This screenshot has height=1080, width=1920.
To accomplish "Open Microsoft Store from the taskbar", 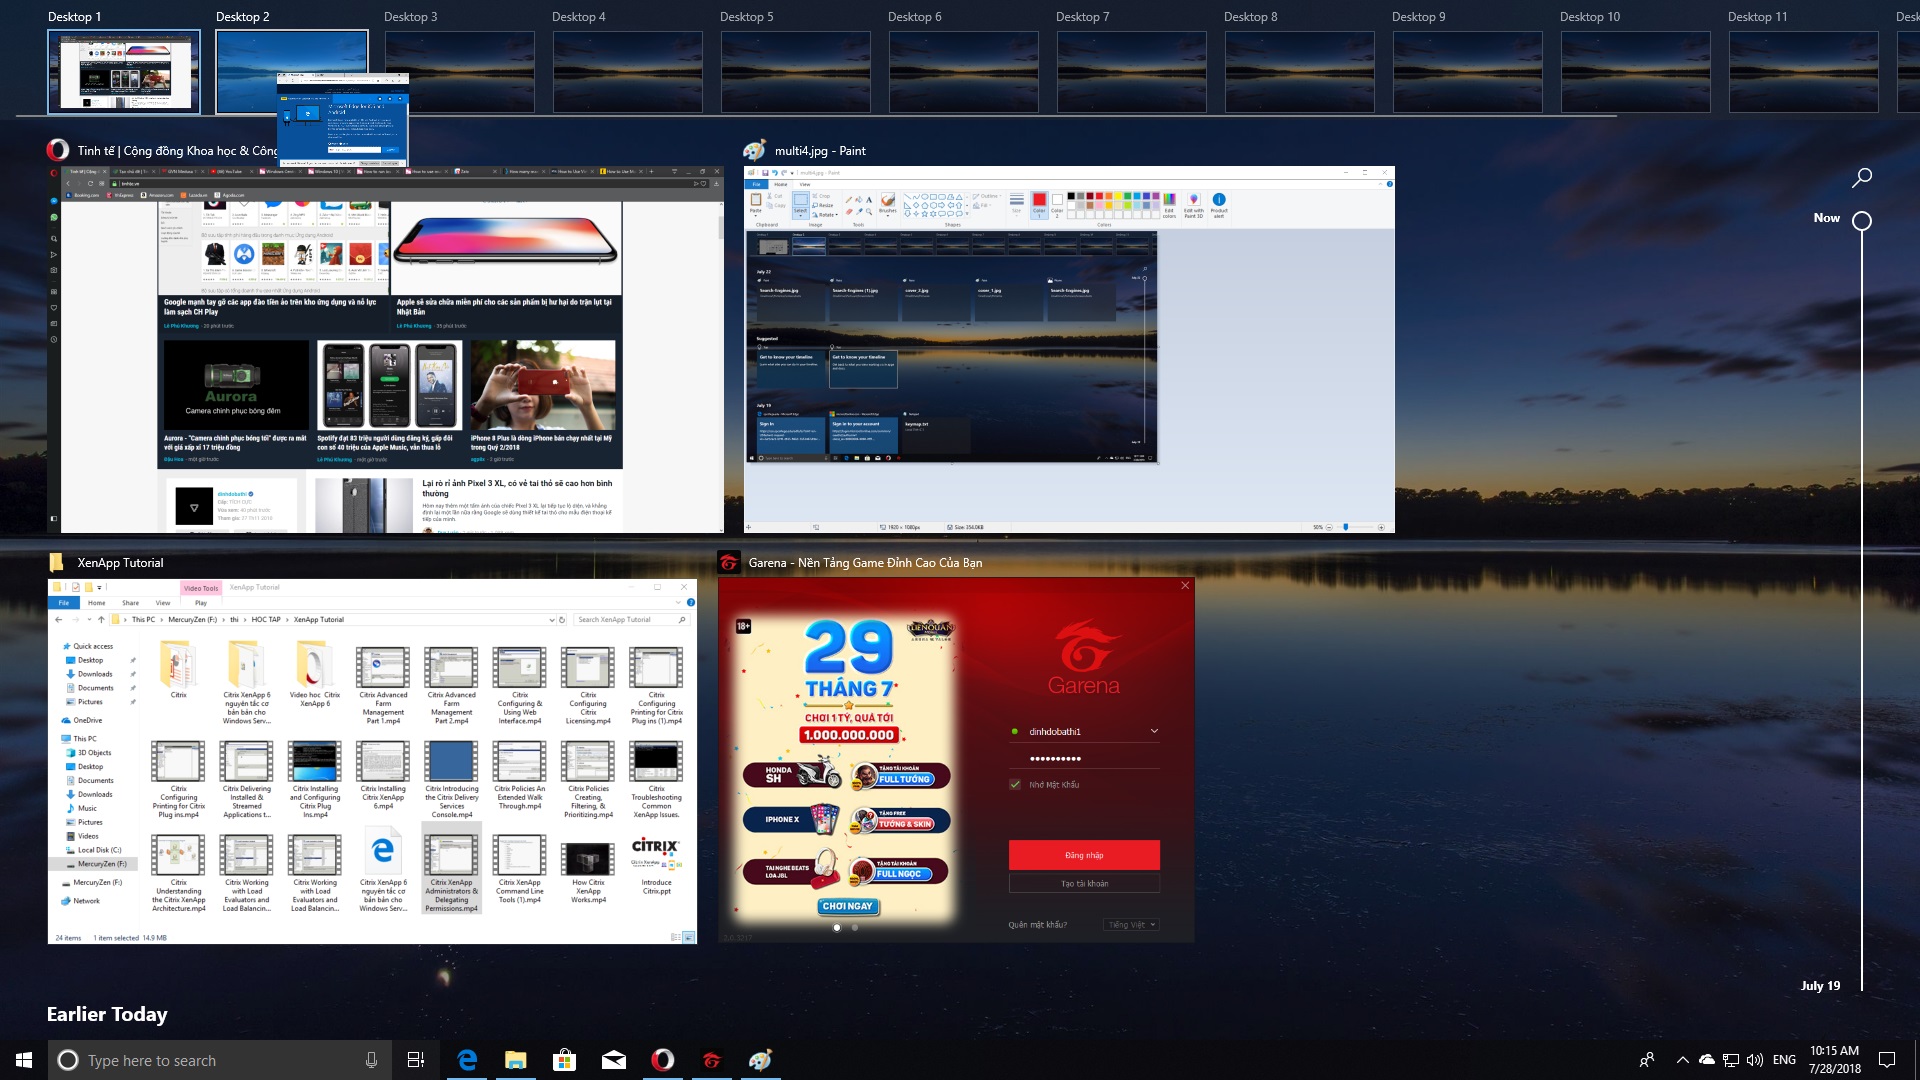I will (x=565, y=1060).
